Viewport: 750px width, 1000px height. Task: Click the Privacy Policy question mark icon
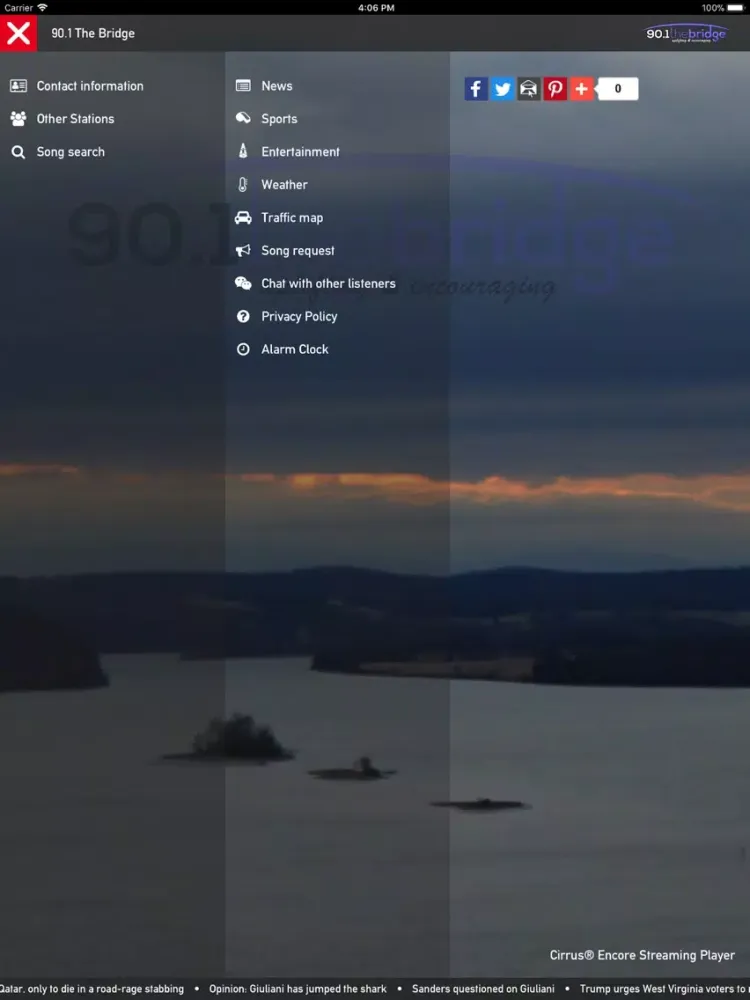tap(243, 316)
